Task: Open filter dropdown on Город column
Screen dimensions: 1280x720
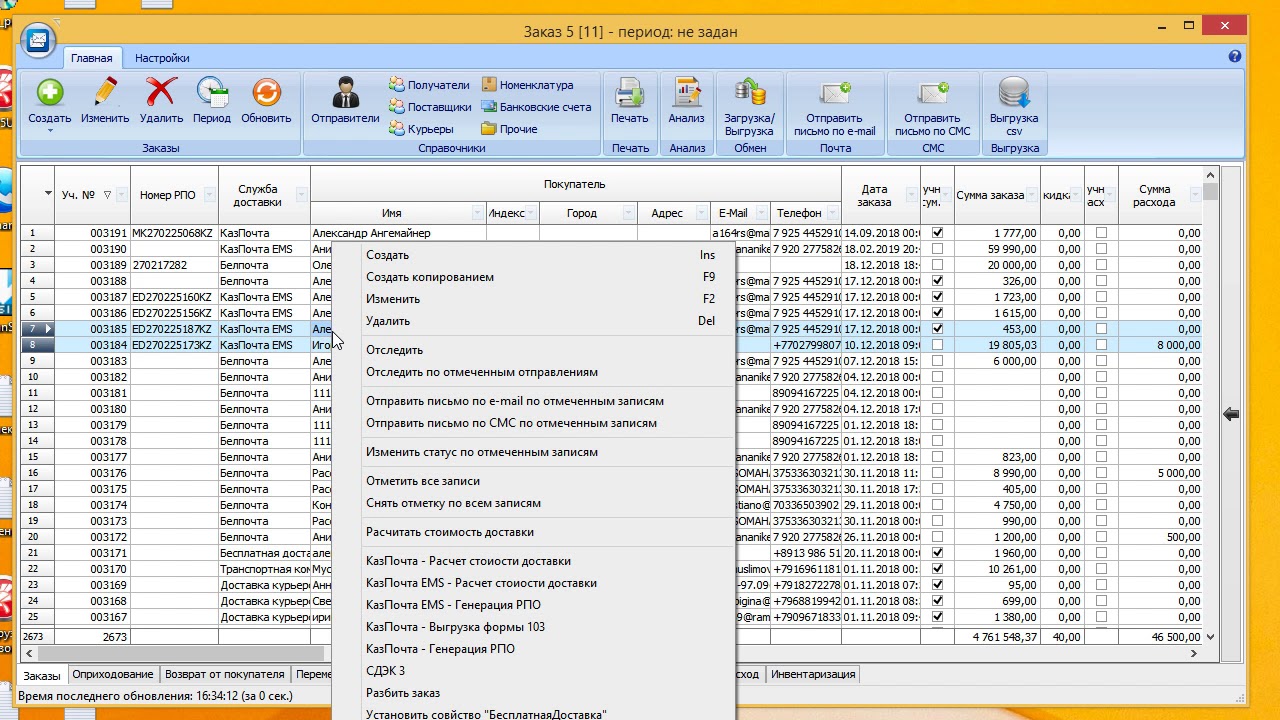Action: click(x=629, y=213)
